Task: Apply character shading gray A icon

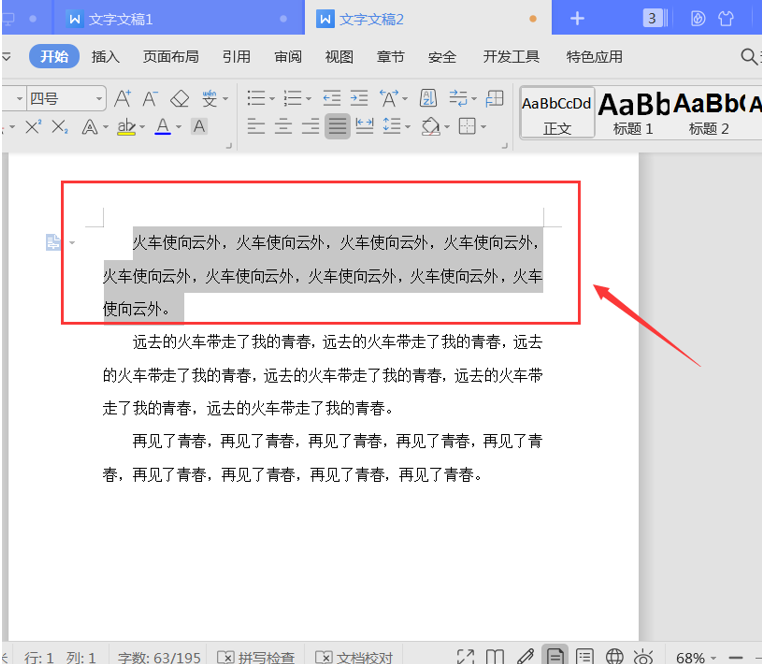Action: 199,127
